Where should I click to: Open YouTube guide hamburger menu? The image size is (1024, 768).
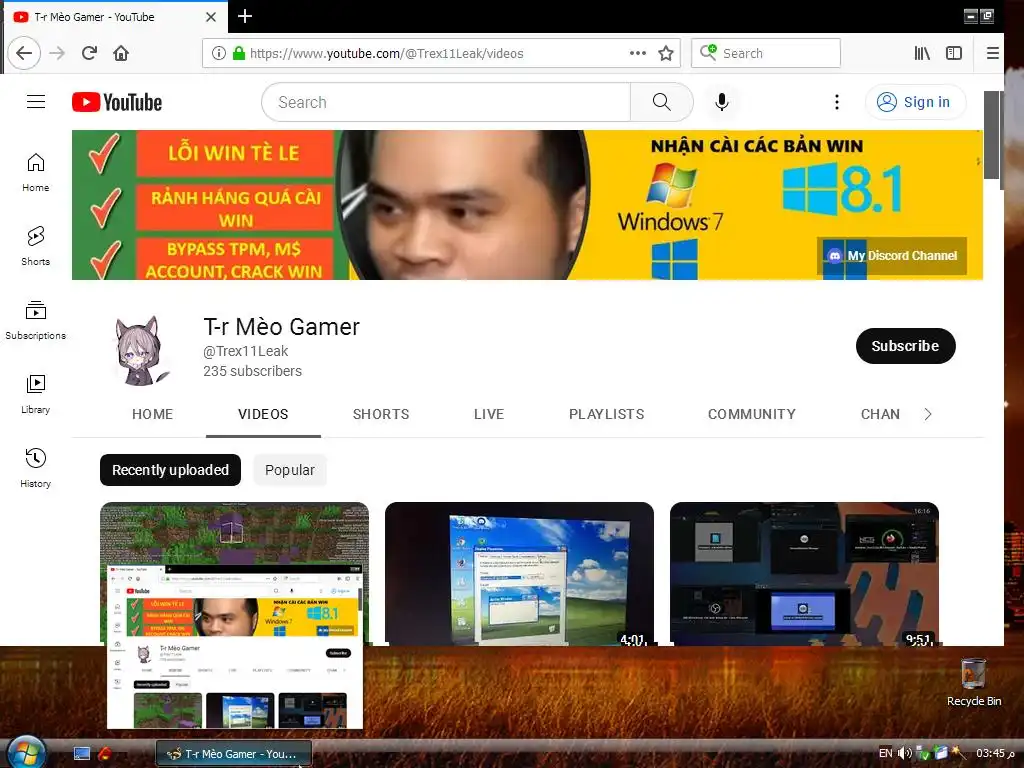tap(36, 102)
